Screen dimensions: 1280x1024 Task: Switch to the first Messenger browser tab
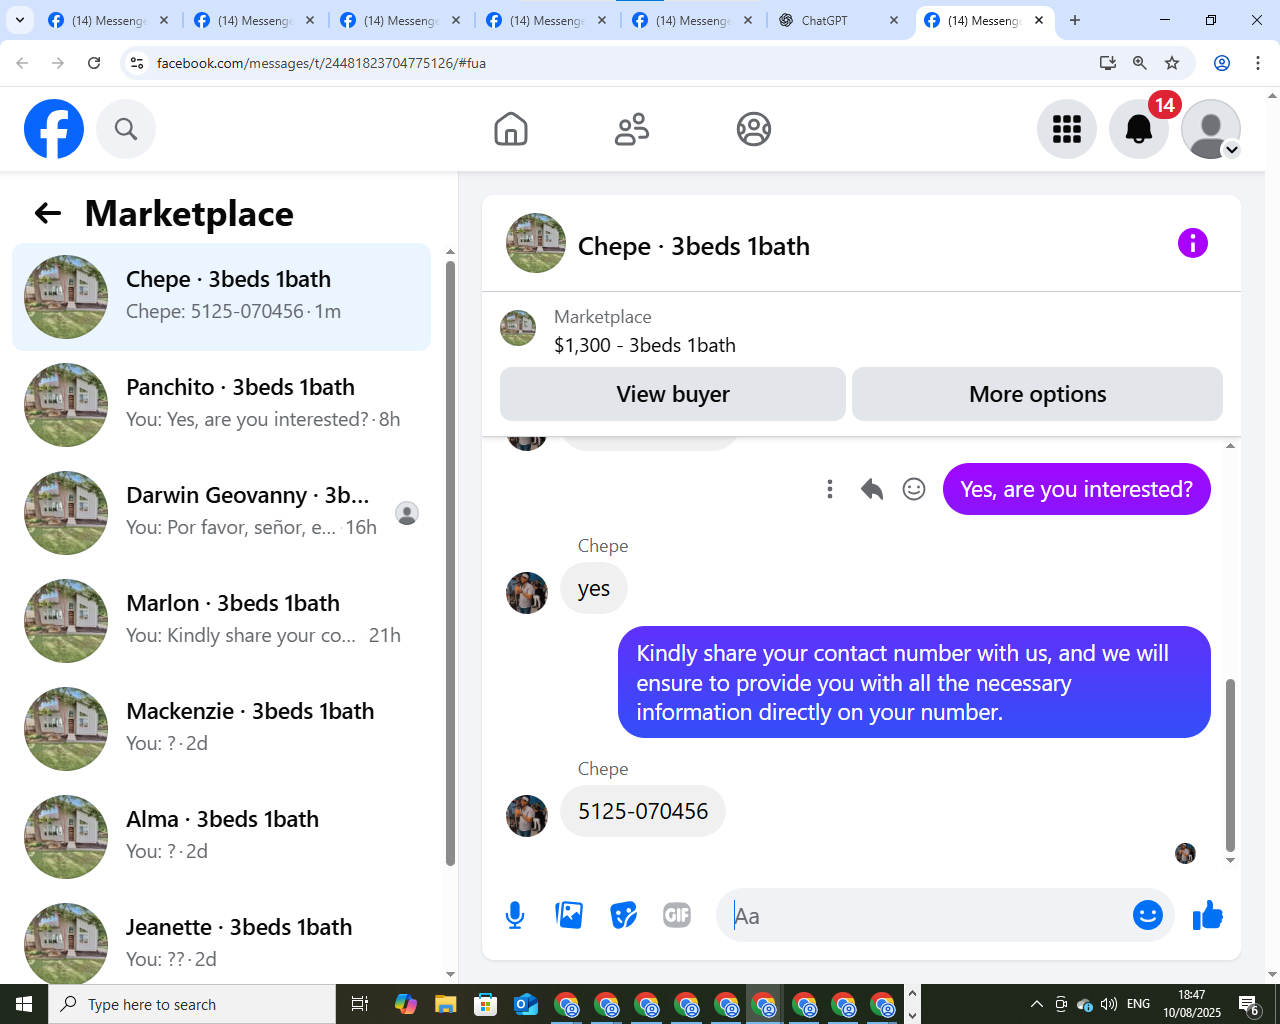tap(108, 20)
